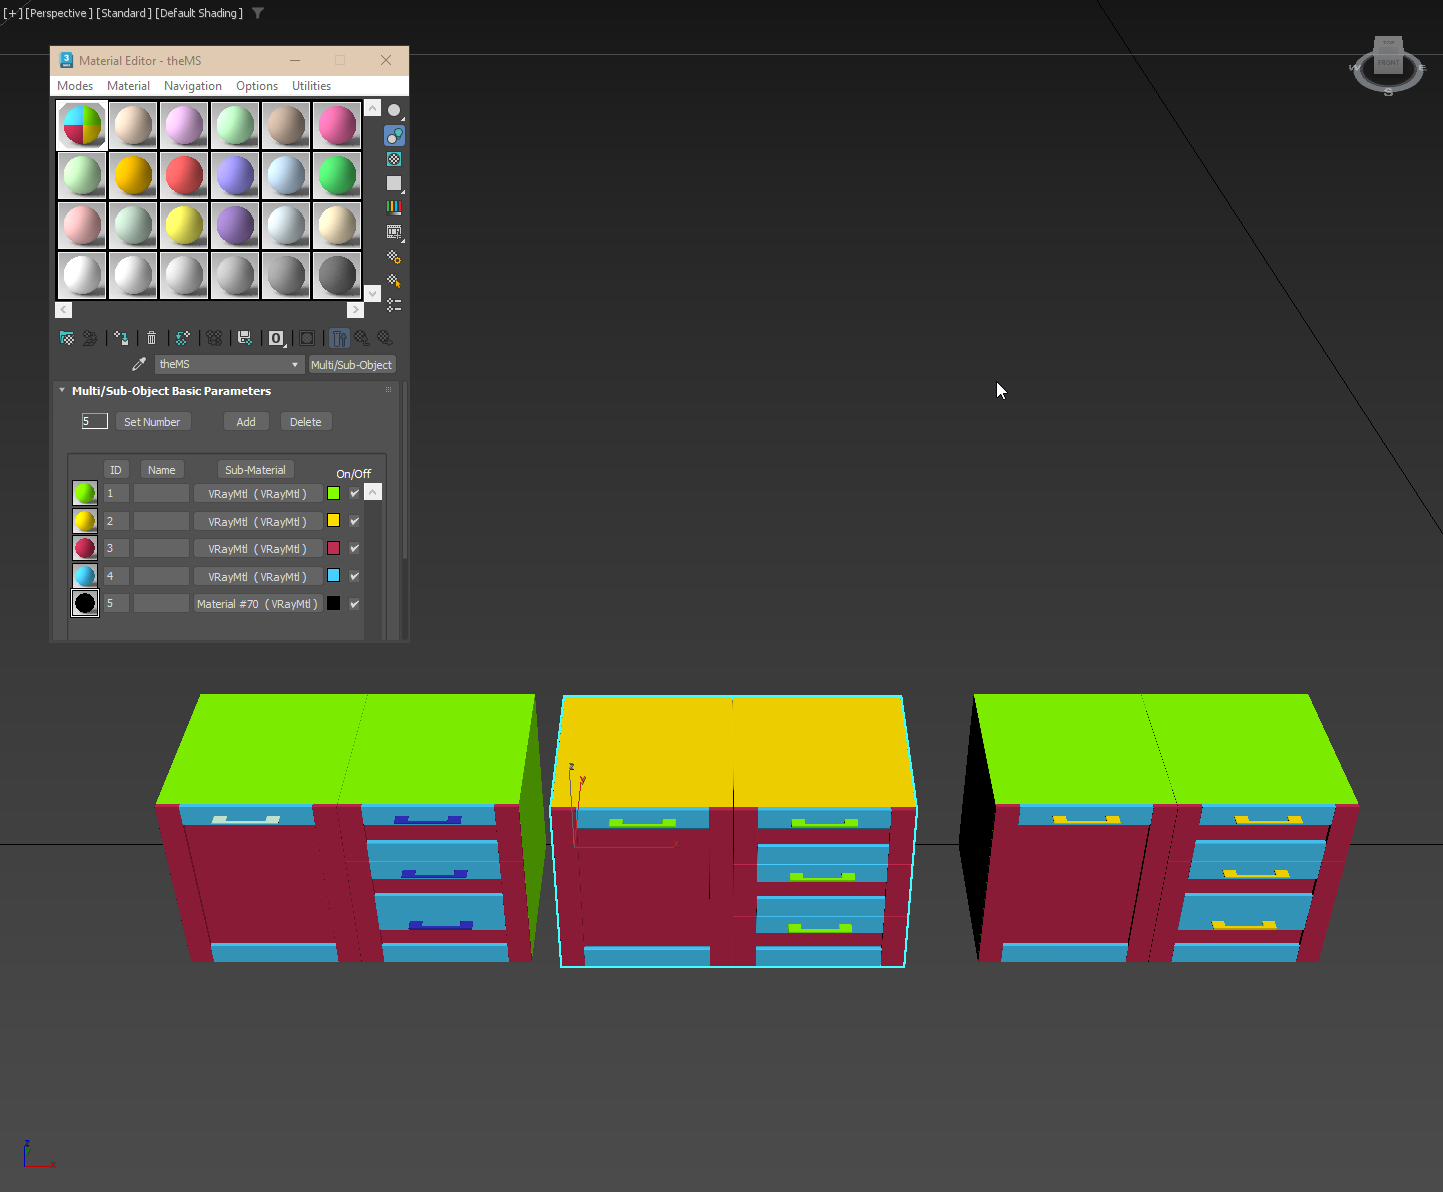
Task: Click the [Default Shading] viewport menu
Action: [x=199, y=13]
